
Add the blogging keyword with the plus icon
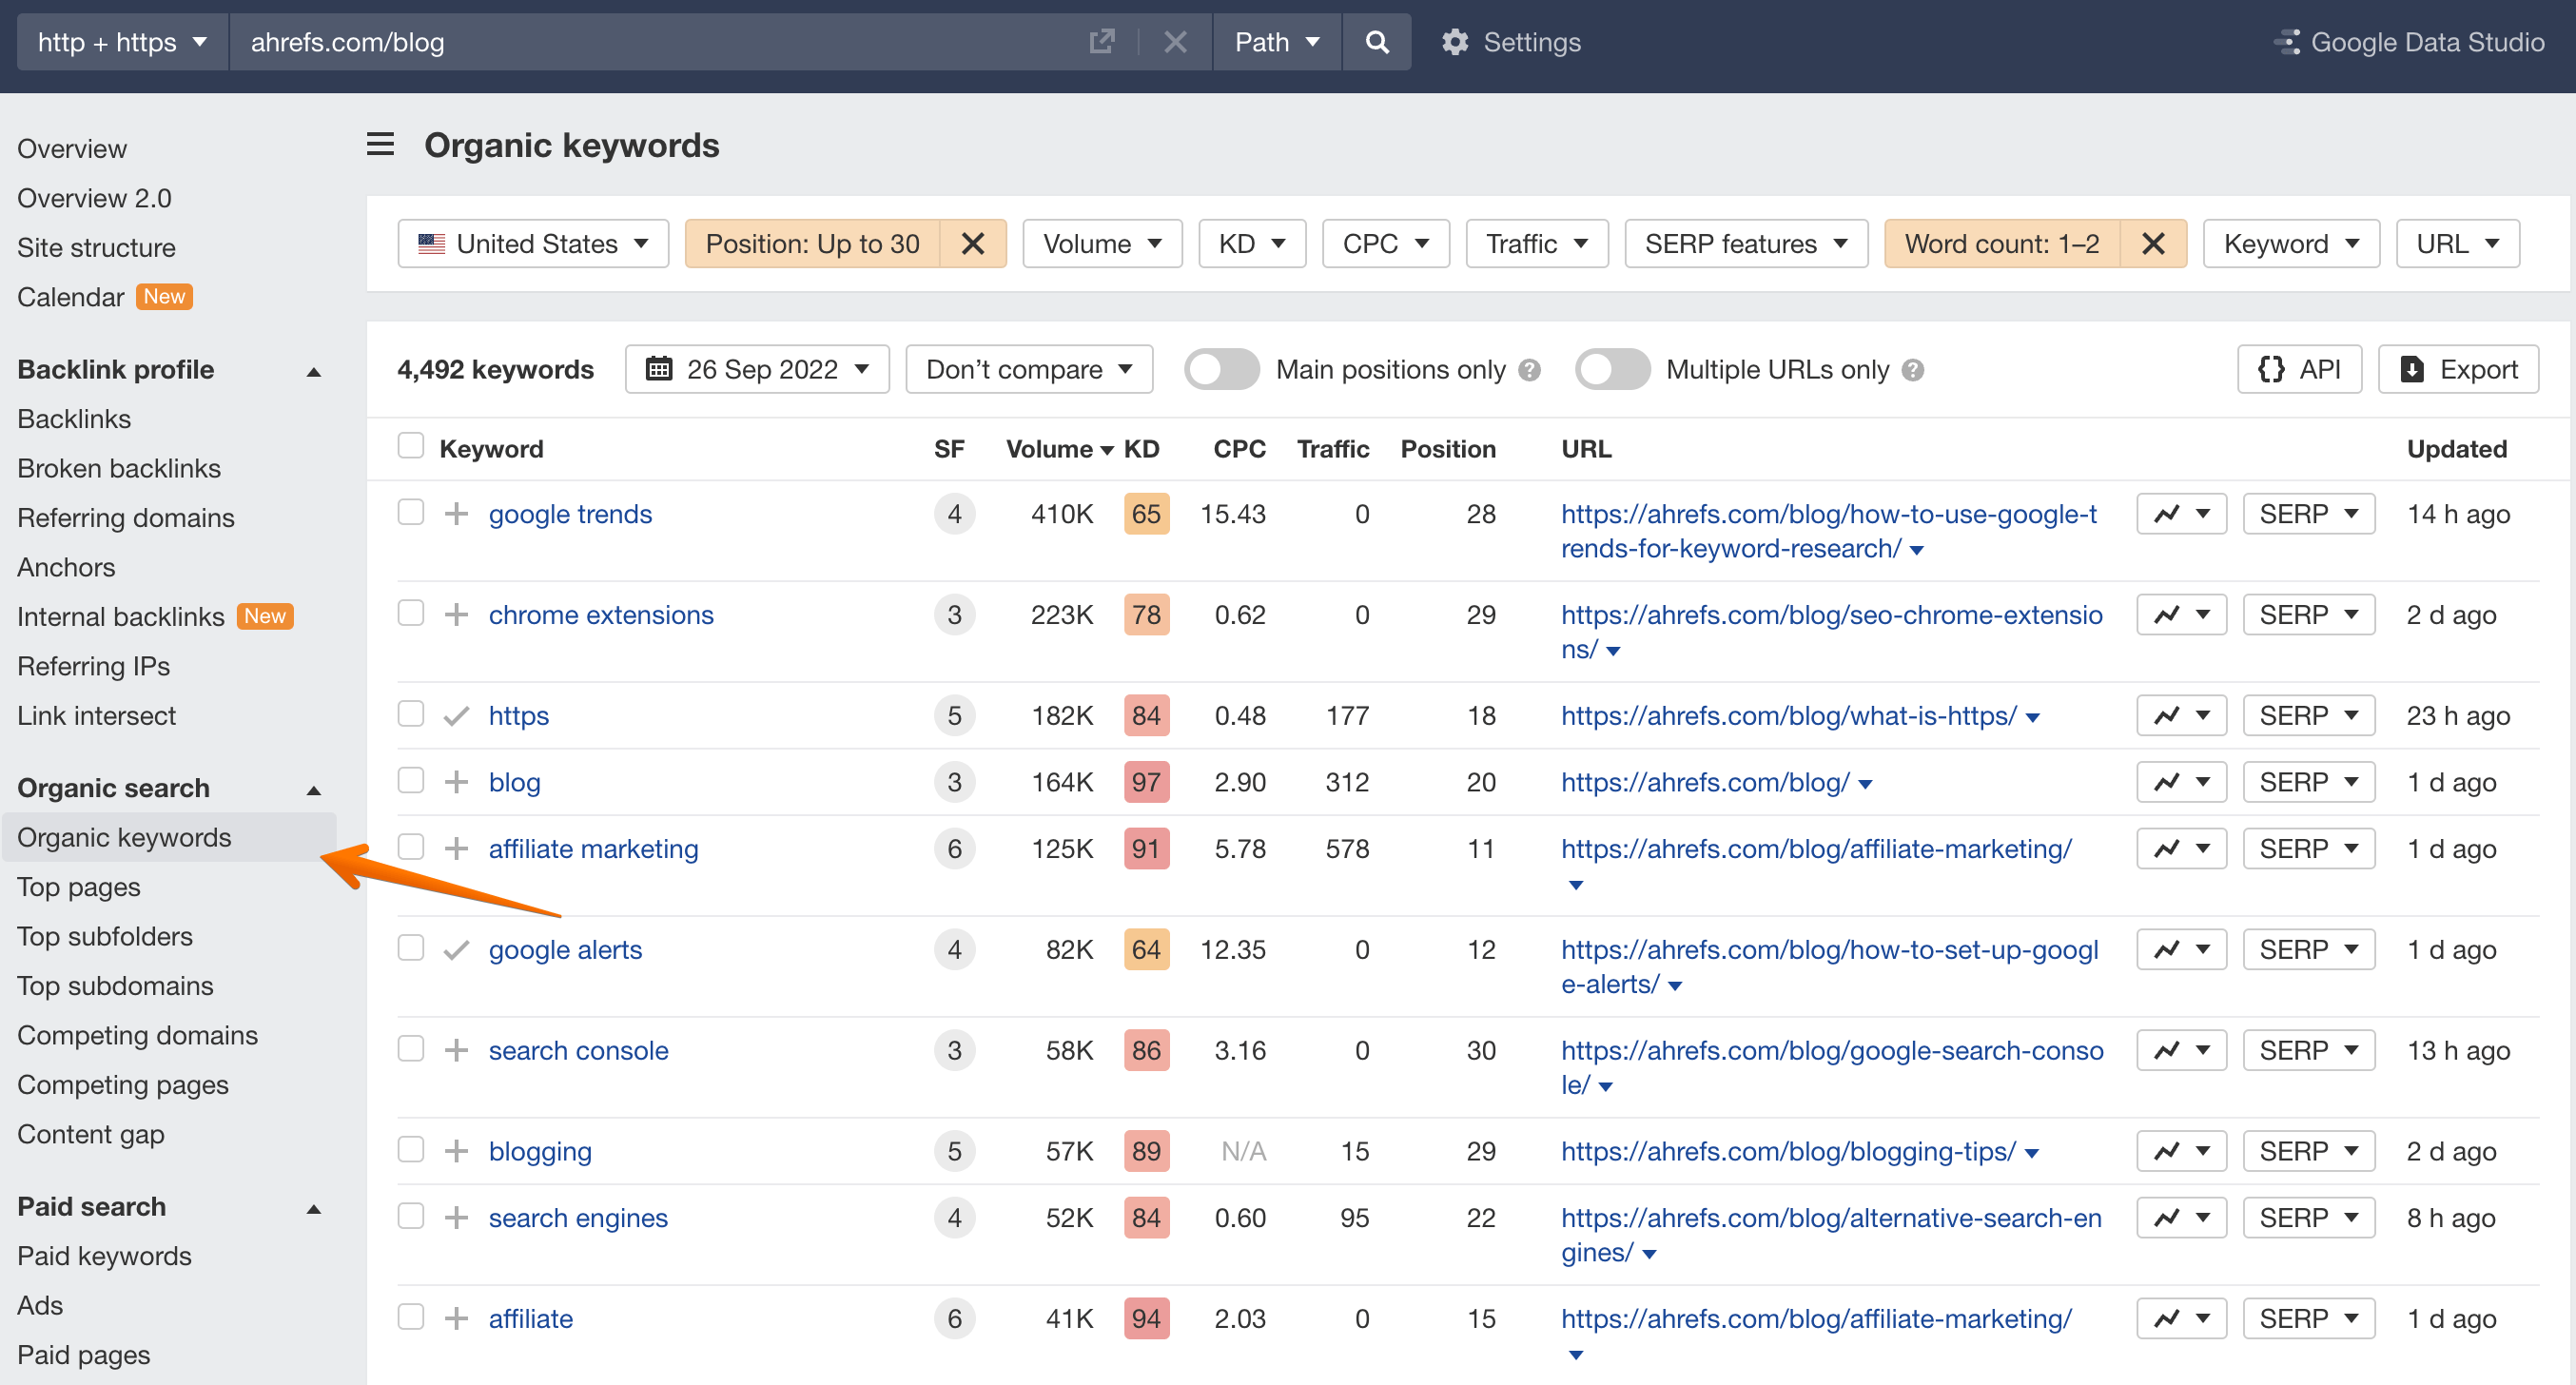coord(457,1150)
